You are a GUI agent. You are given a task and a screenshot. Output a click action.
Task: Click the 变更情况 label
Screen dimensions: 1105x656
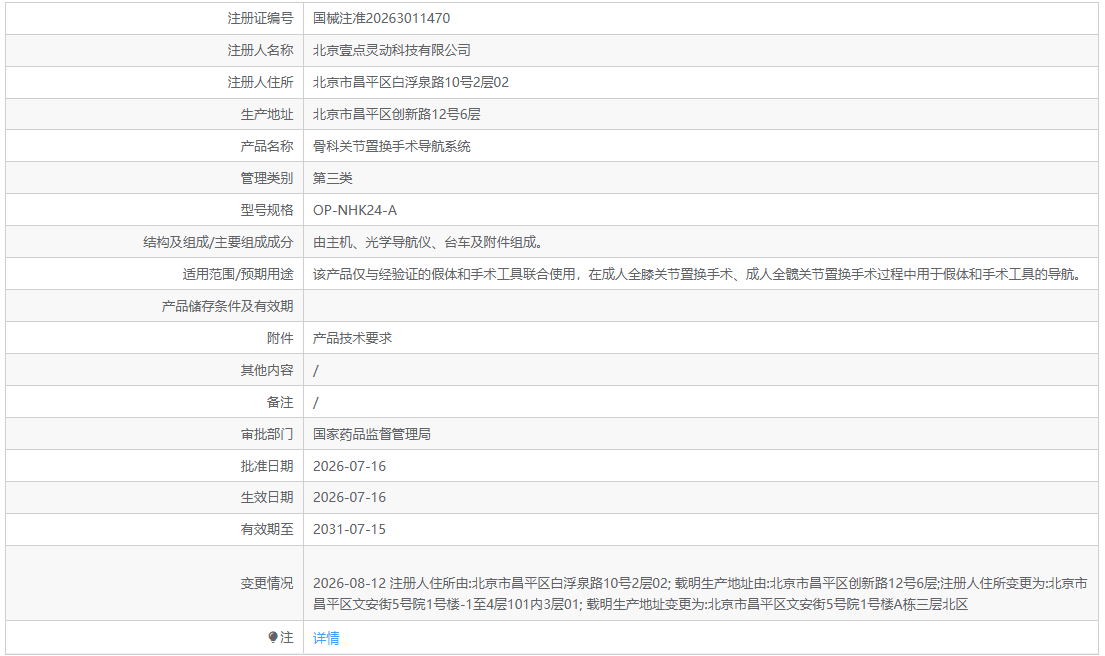[x=266, y=583]
